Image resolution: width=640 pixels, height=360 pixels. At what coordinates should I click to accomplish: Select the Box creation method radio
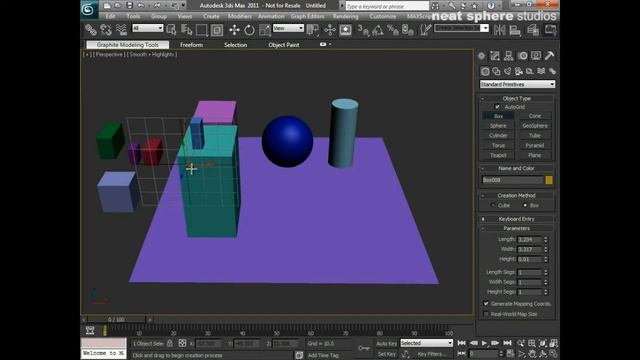pos(525,205)
